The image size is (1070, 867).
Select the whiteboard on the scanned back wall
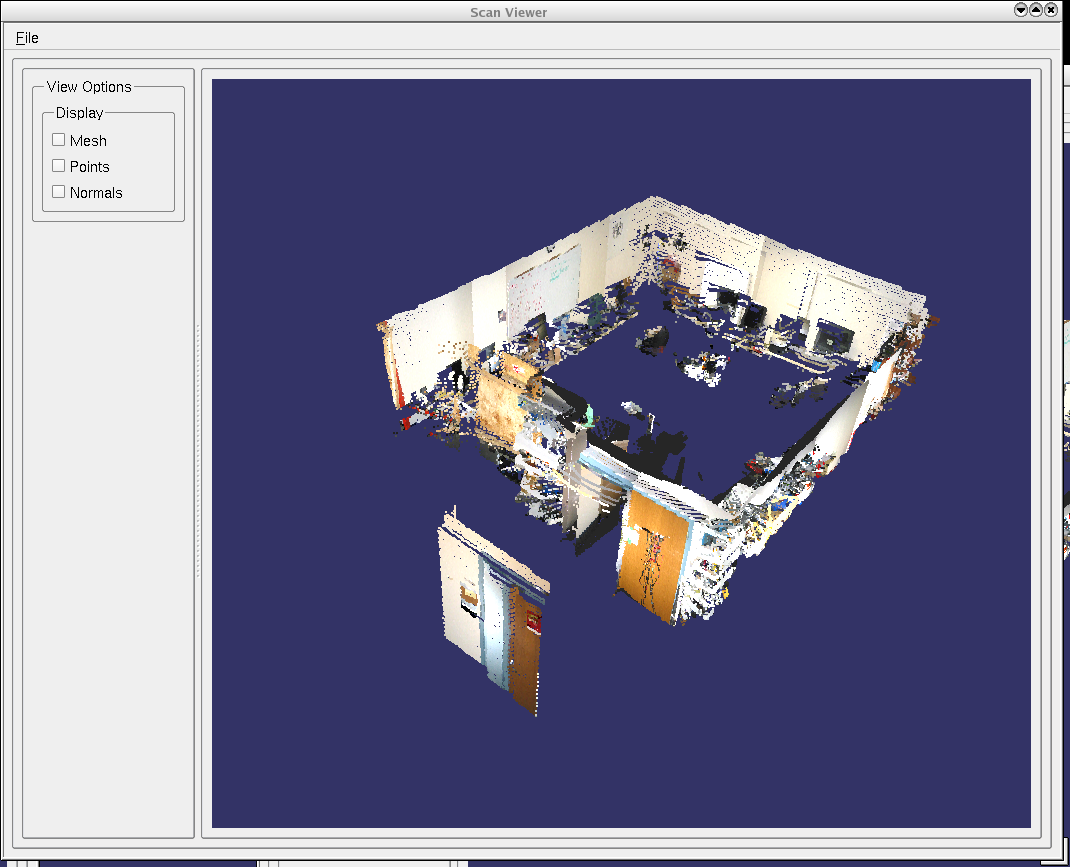(x=542, y=283)
